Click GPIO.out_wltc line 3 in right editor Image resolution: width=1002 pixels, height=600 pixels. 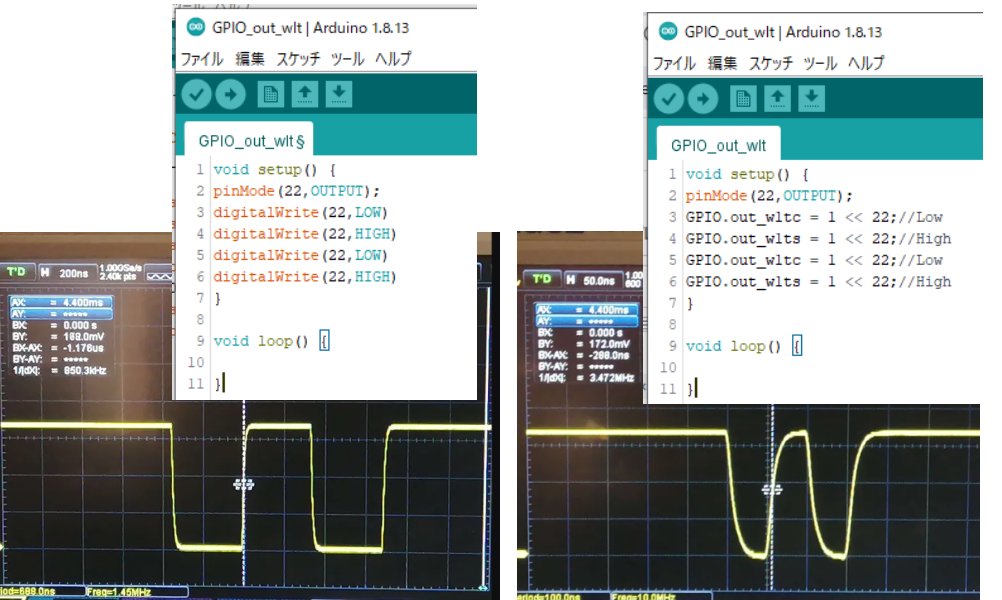(814, 217)
